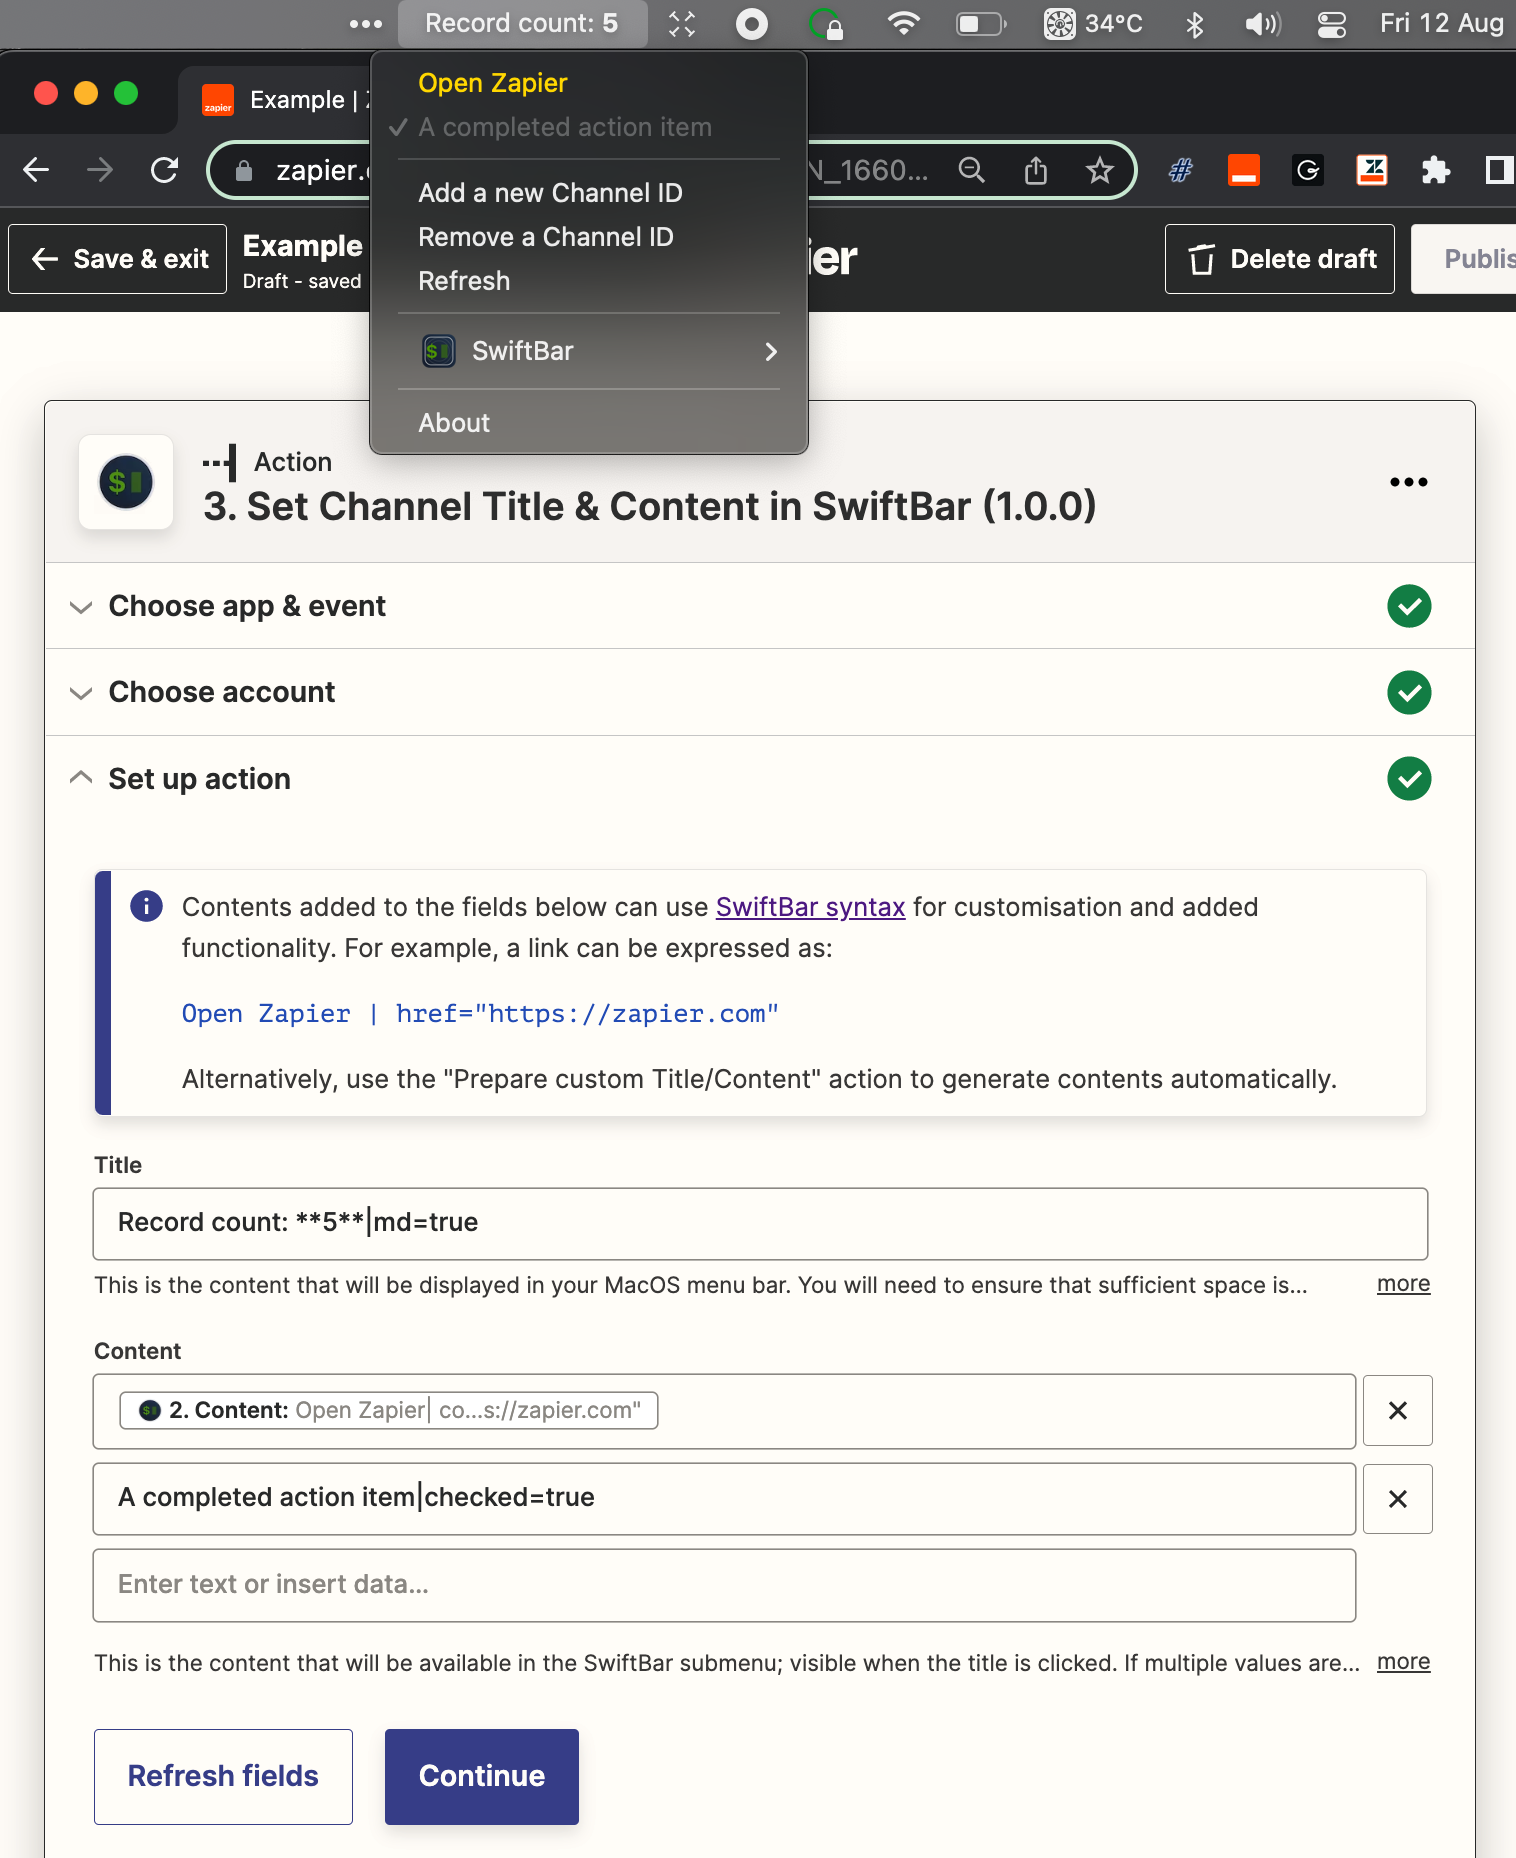Click the green checkmark beside Choose app & event

click(1409, 606)
